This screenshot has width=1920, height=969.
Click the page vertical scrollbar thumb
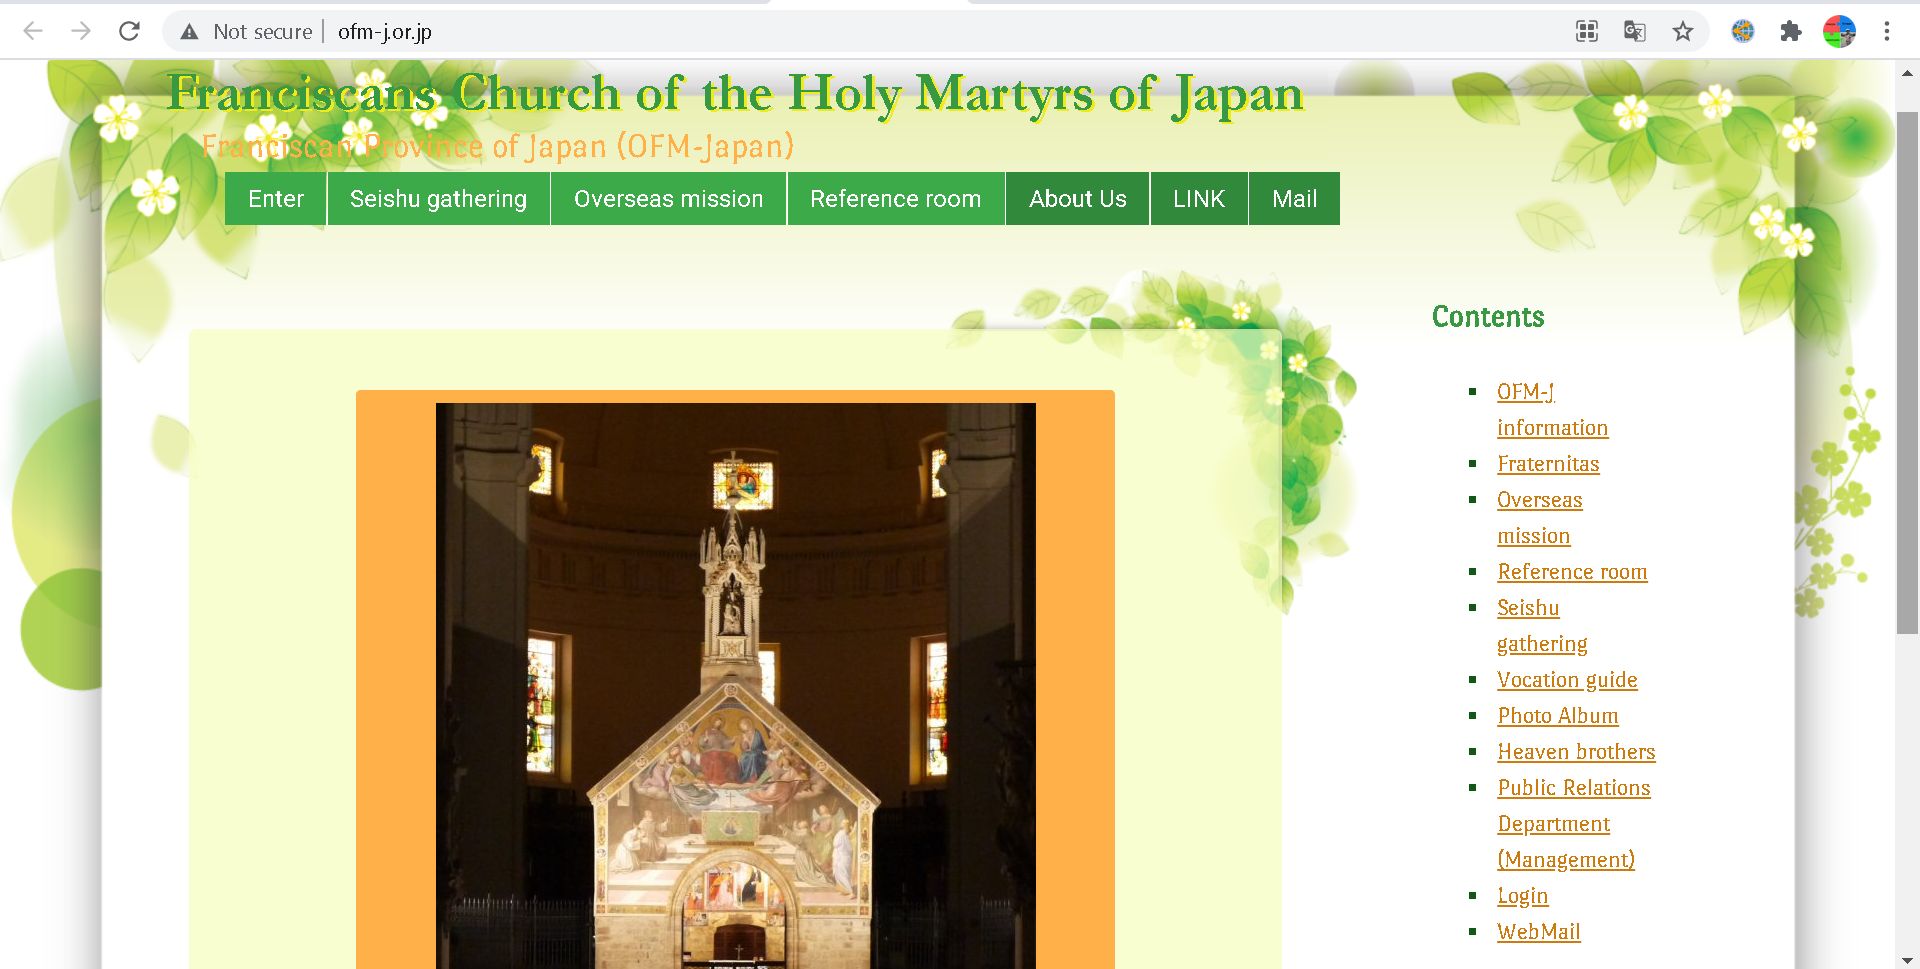1907,372
